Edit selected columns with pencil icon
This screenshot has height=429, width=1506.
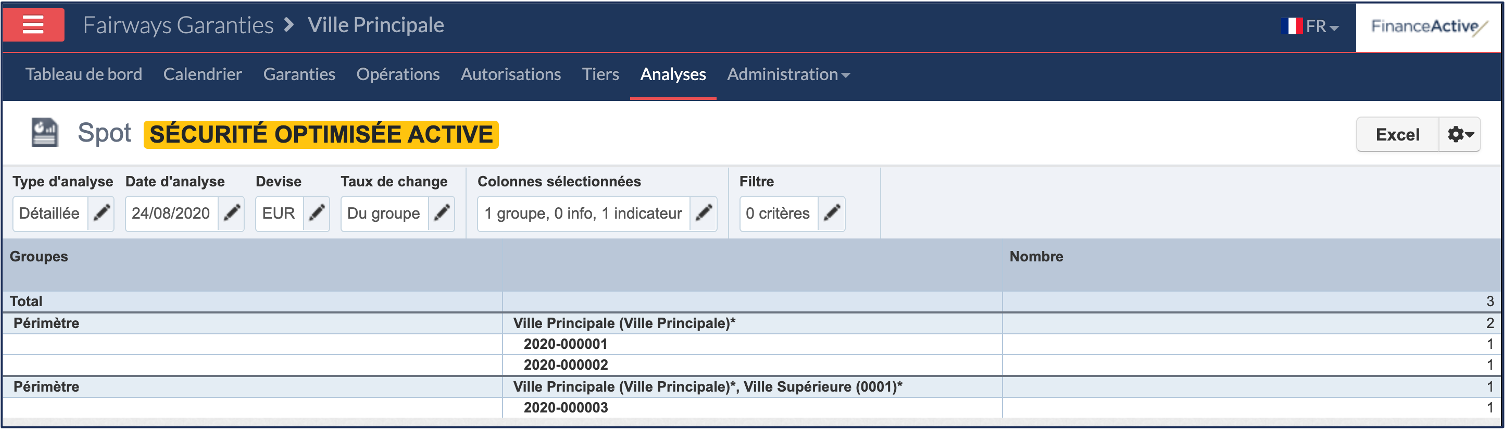(703, 213)
